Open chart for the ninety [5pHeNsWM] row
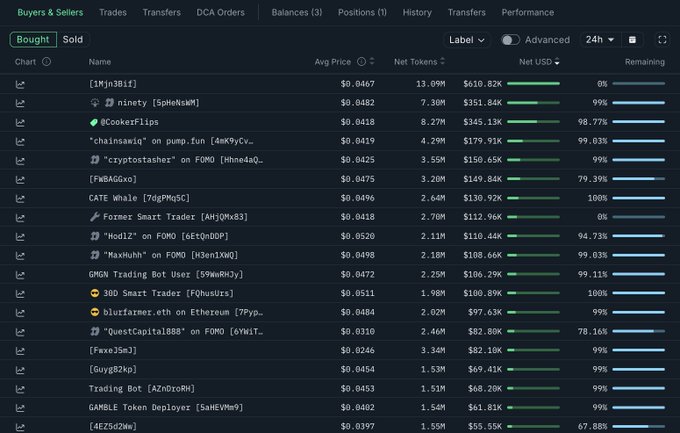Image resolution: width=680 pixels, height=433 pixels. click(20, 103)
